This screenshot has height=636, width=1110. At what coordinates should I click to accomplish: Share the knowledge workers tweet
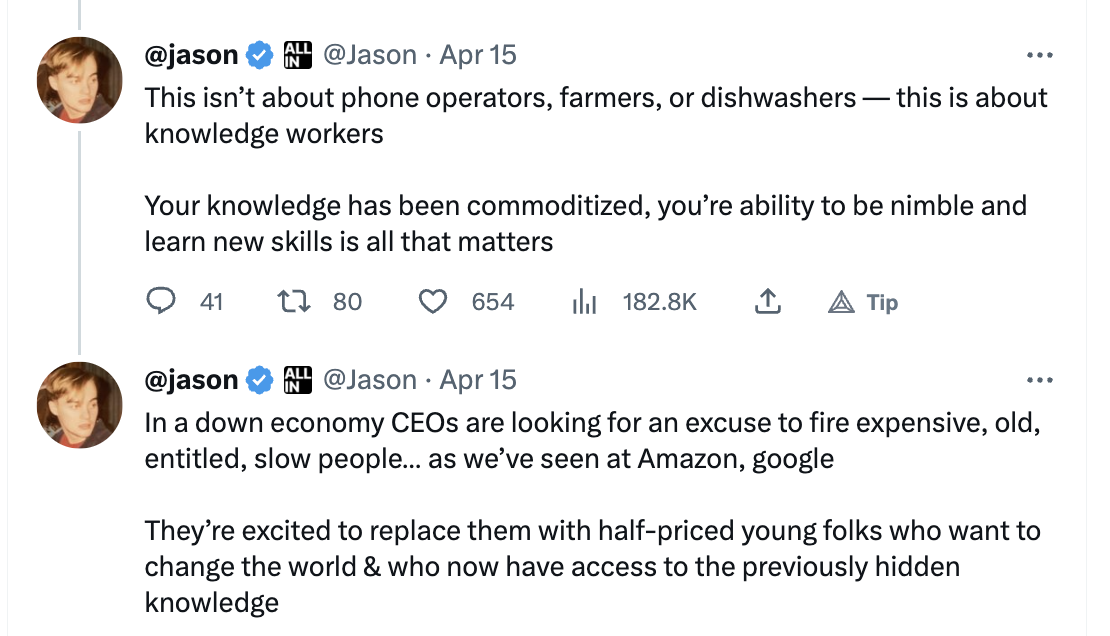[x=767, y=301]
